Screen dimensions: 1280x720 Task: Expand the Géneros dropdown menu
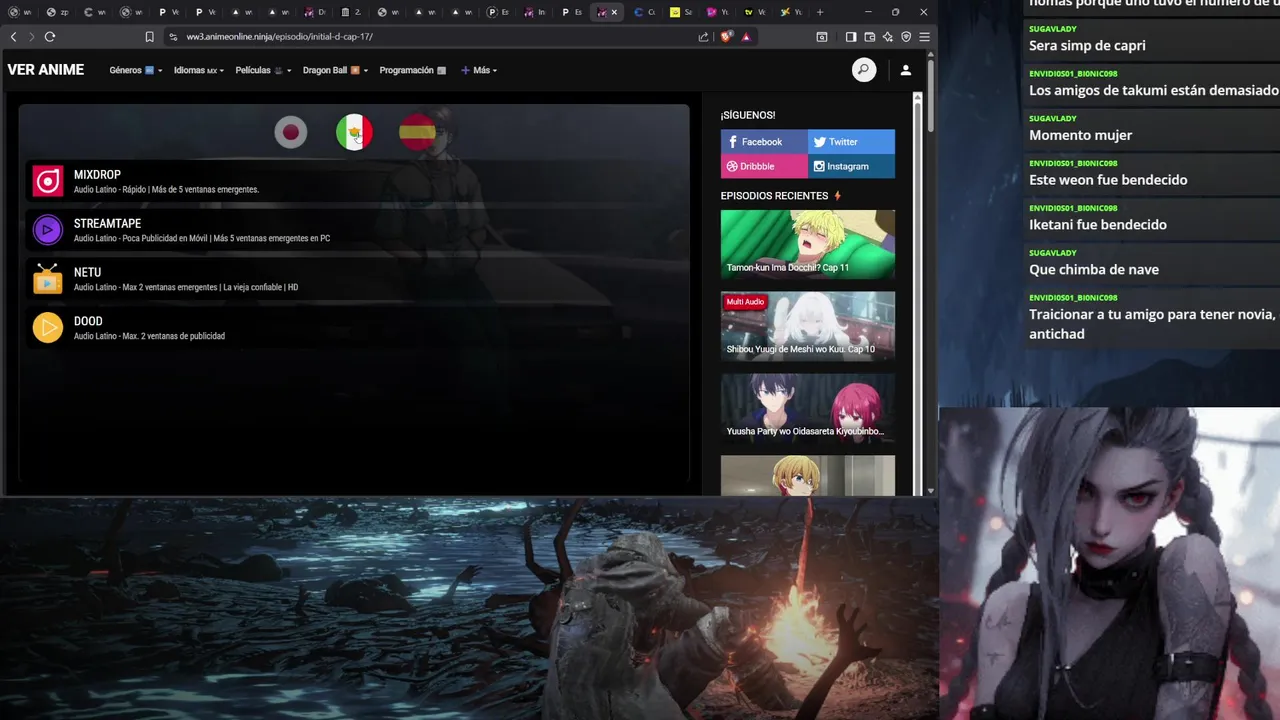point(135,70)
